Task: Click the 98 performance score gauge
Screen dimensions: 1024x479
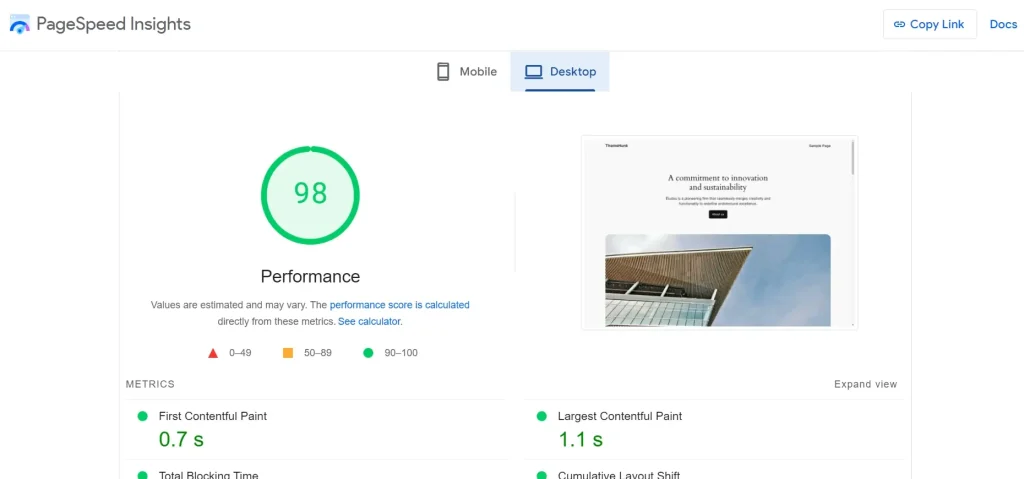Action: (310, 195)
